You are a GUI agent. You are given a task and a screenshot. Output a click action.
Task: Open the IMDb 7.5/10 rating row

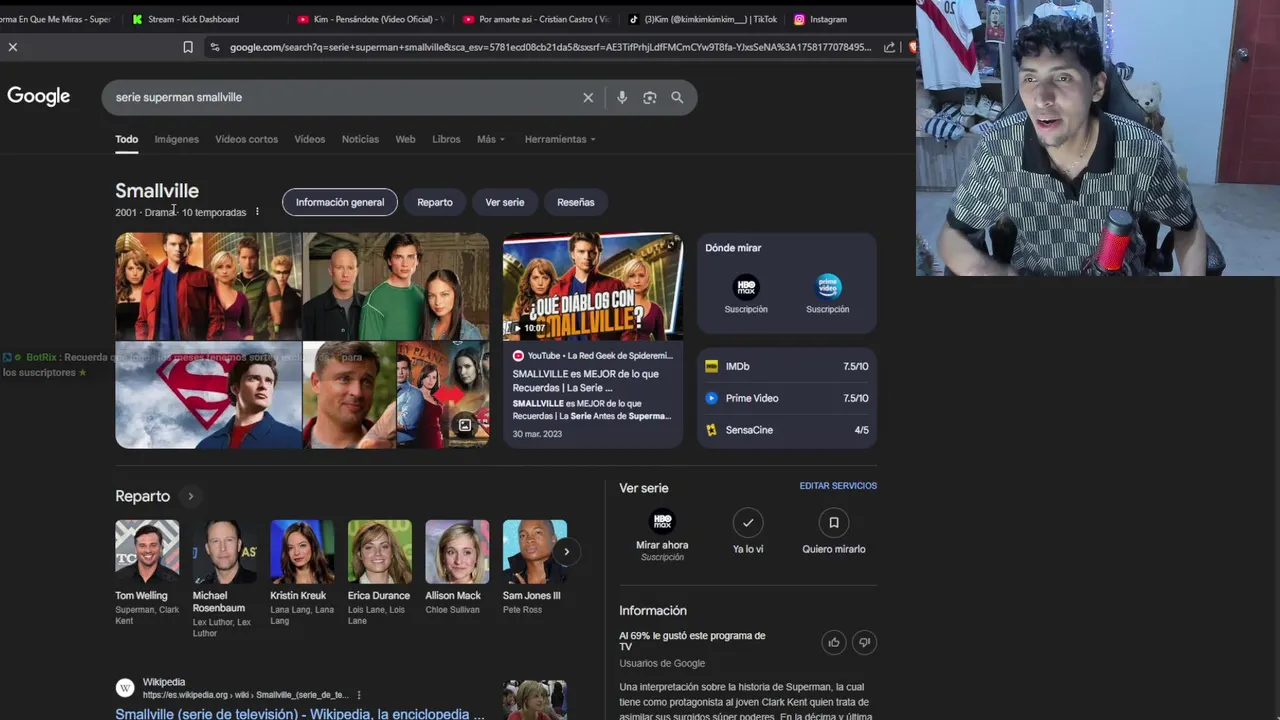click(x=787, y=366)
